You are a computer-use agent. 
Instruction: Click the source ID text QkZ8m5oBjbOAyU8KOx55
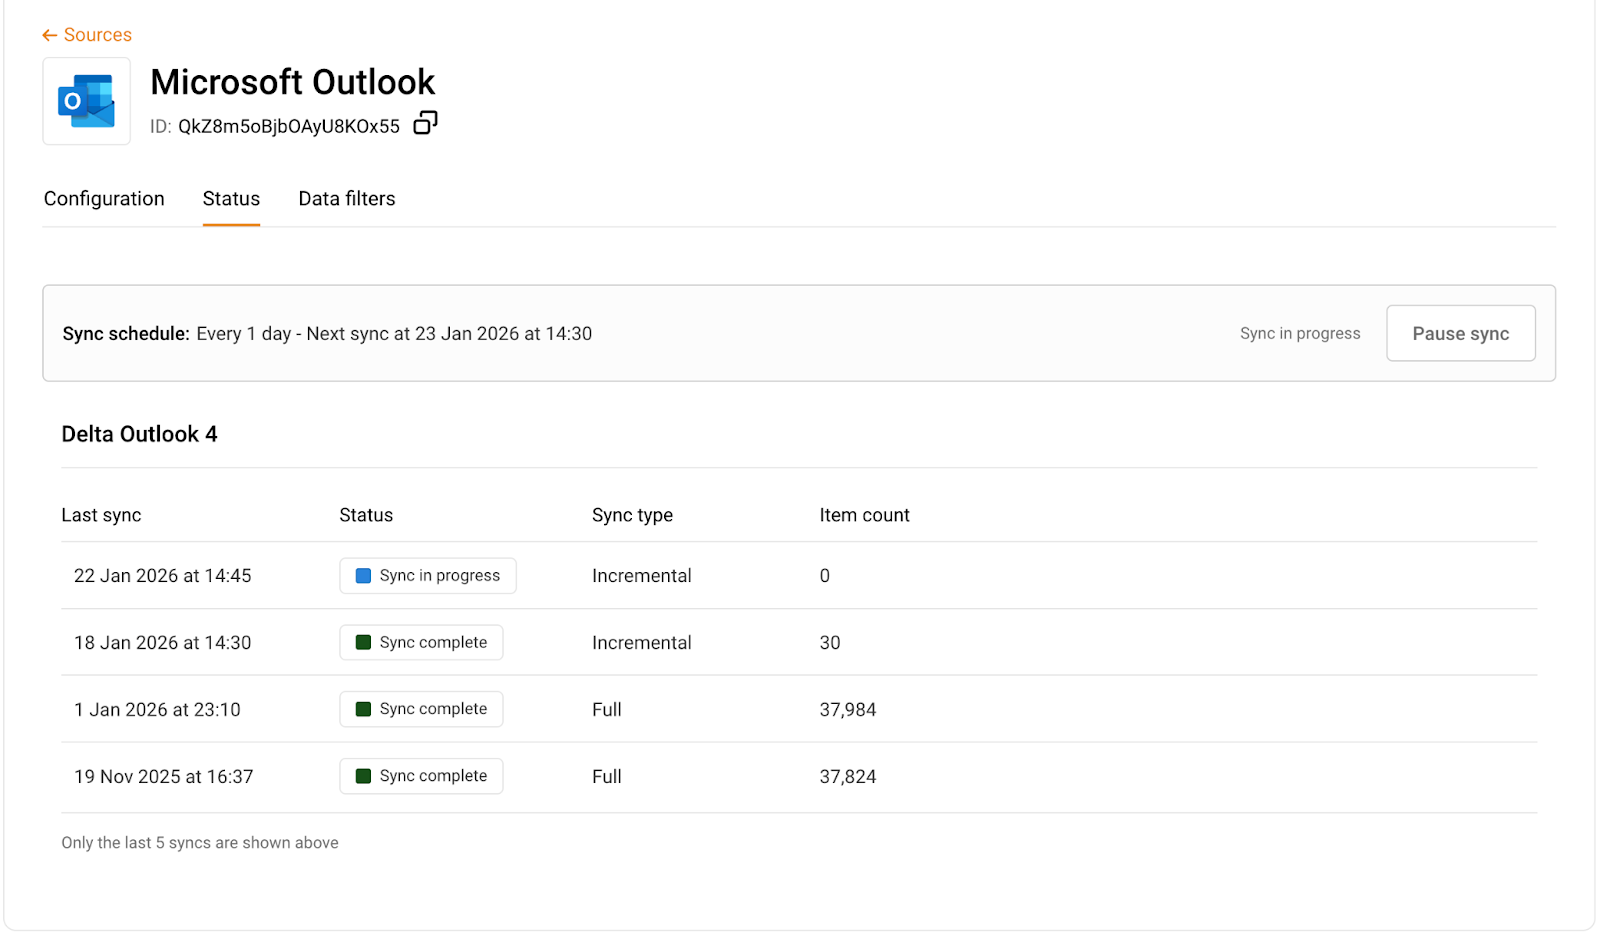coord(288,126)
